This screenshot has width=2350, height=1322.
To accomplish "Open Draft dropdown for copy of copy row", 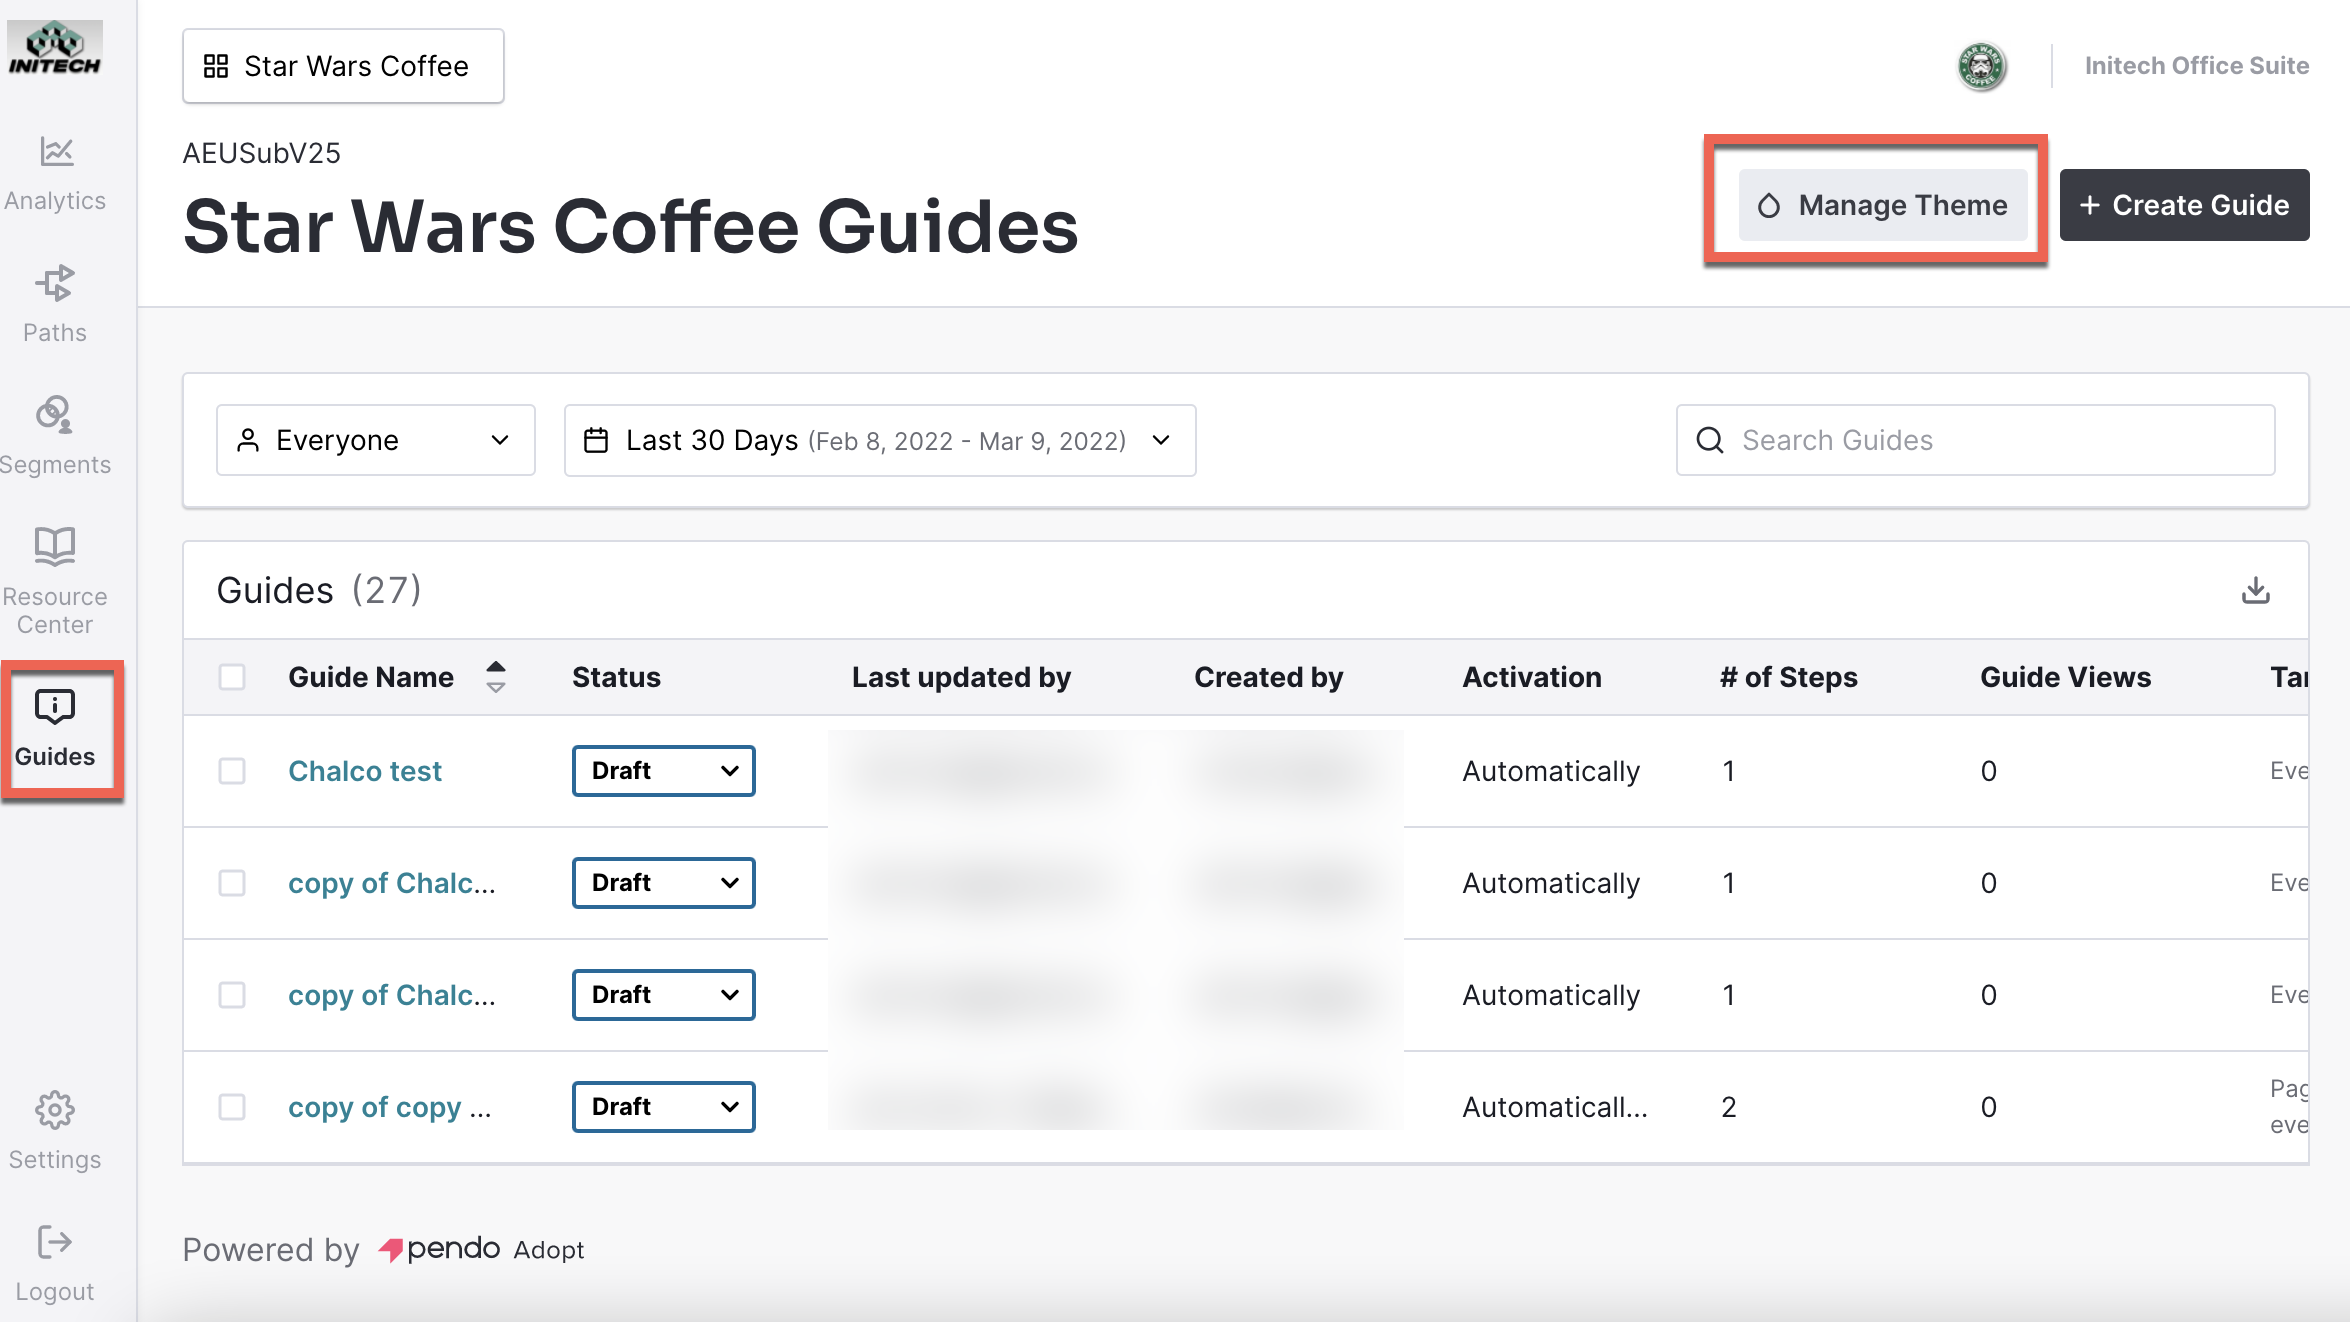I will (x=664, y=1107).
